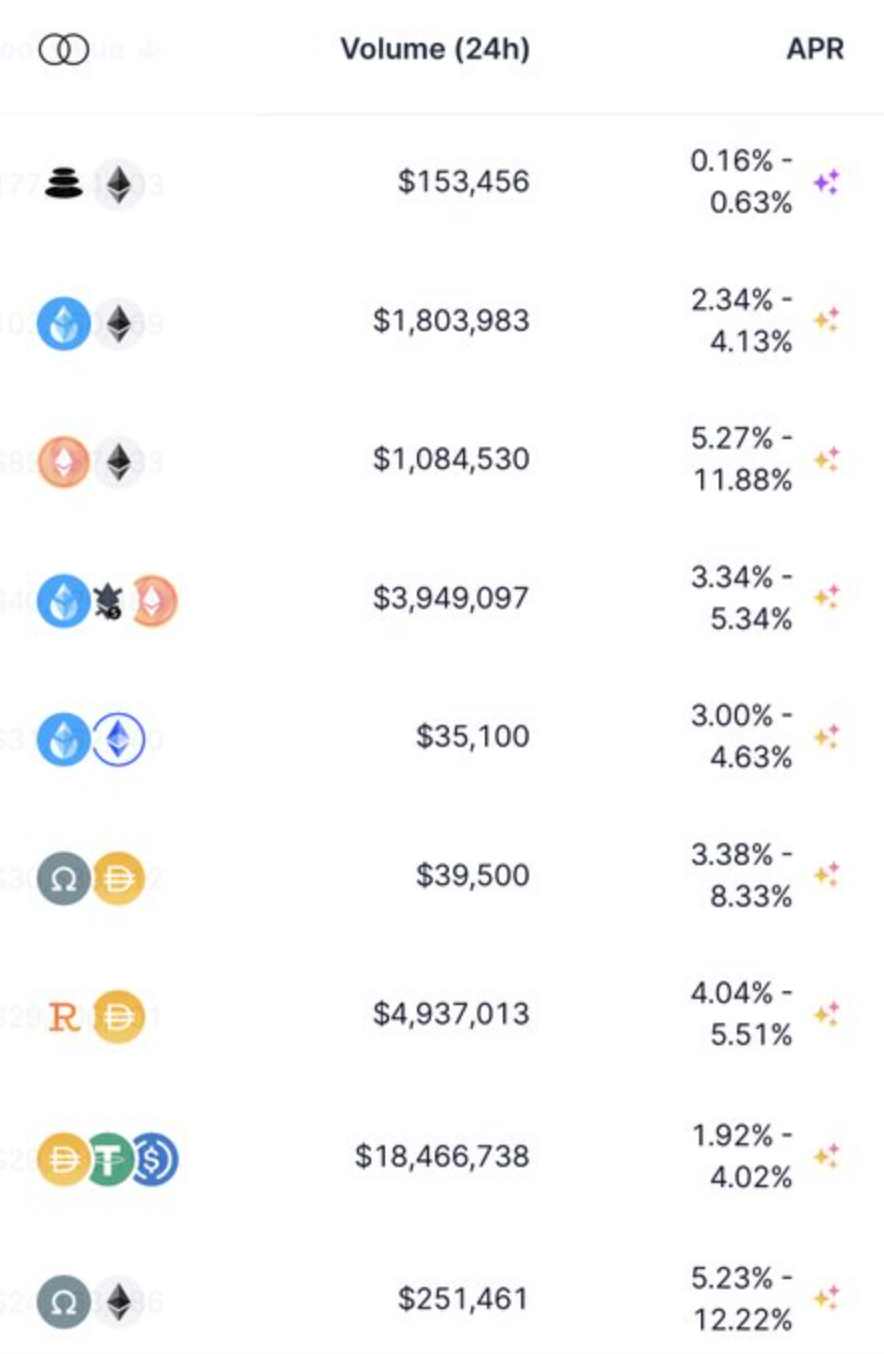This screenshot has height=1354, width=884.
Task: Select the row showing $35,100 volume
Action: [442, 737]
